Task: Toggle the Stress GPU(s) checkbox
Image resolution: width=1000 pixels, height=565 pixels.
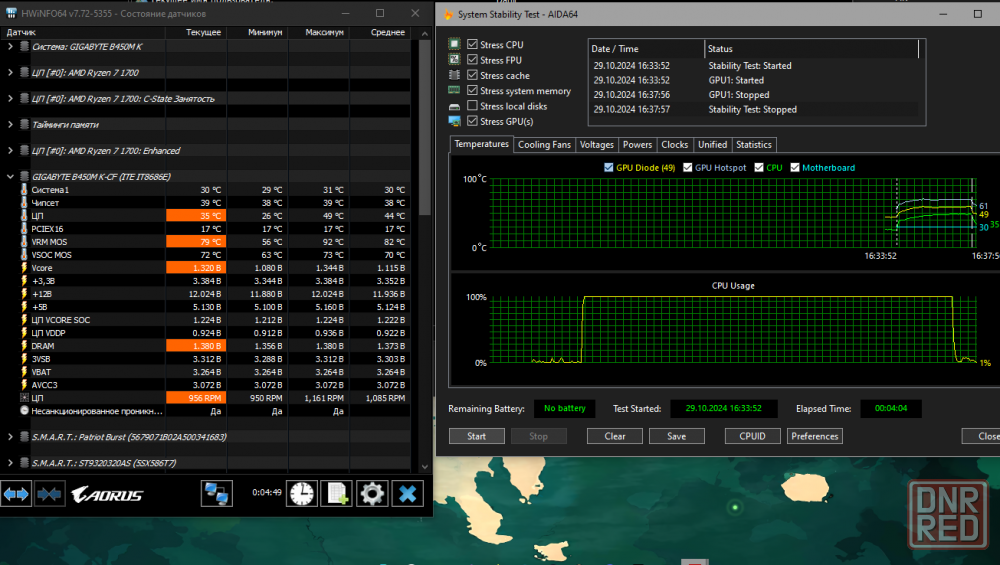Action: tap(473, 121)
